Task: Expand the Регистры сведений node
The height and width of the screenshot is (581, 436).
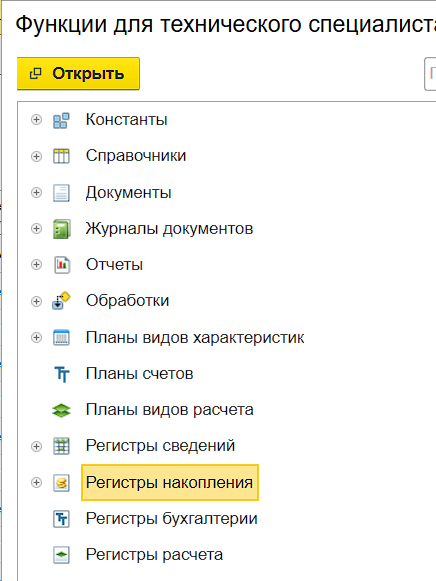Action: [36, 446]
